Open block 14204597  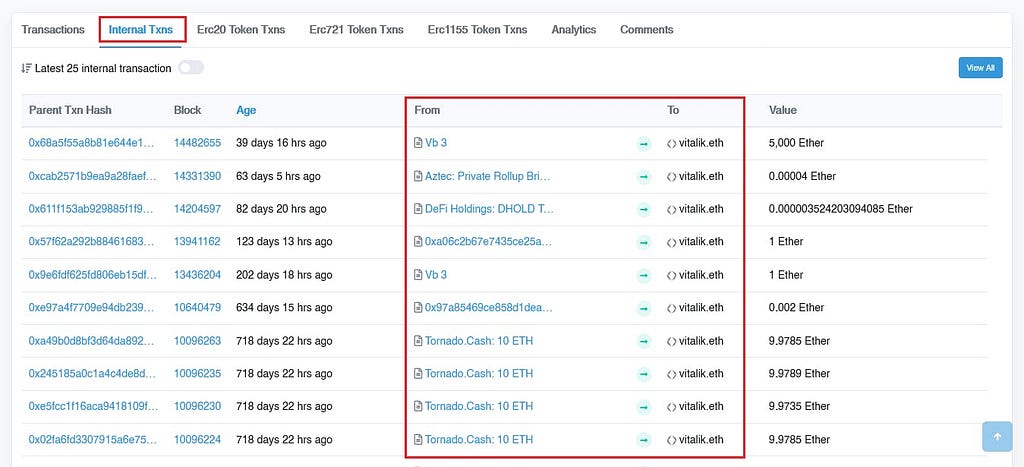tap(197, 209)
